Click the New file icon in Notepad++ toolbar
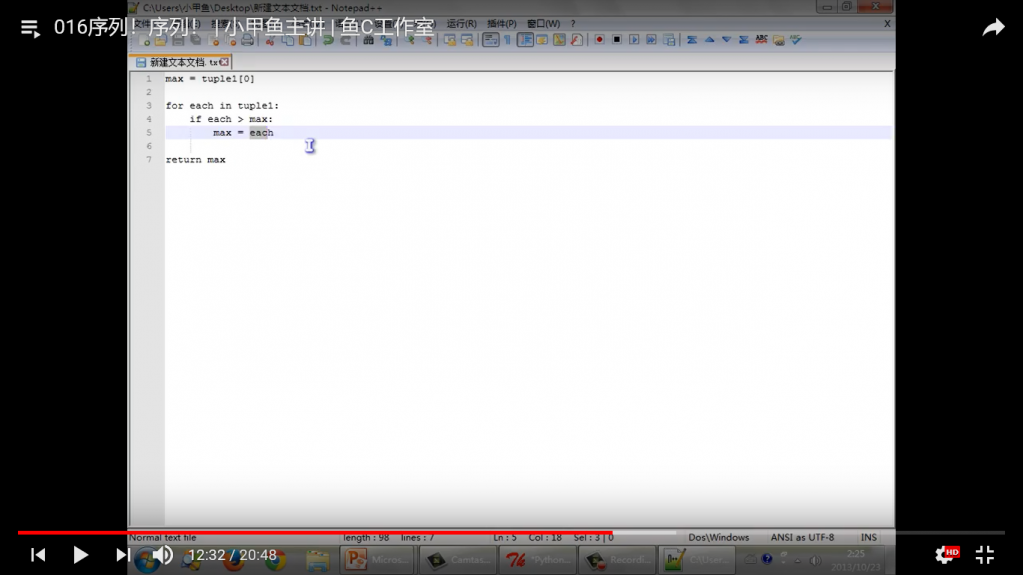The image size is (1023, 575). [x=145, y=40]
